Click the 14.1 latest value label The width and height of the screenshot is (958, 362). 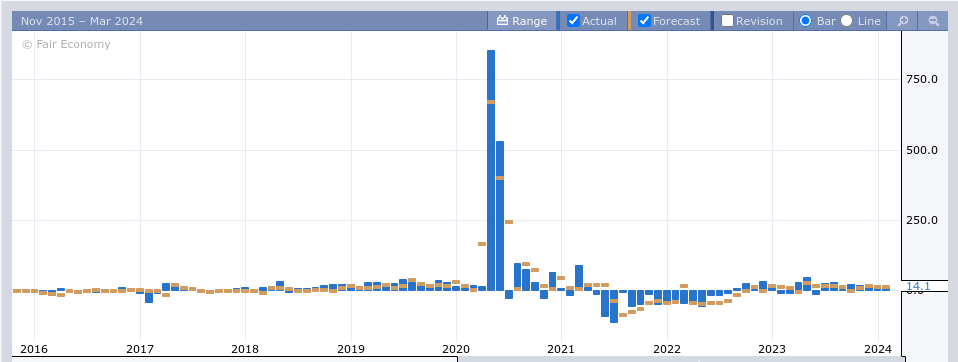(x=918, y=286)
